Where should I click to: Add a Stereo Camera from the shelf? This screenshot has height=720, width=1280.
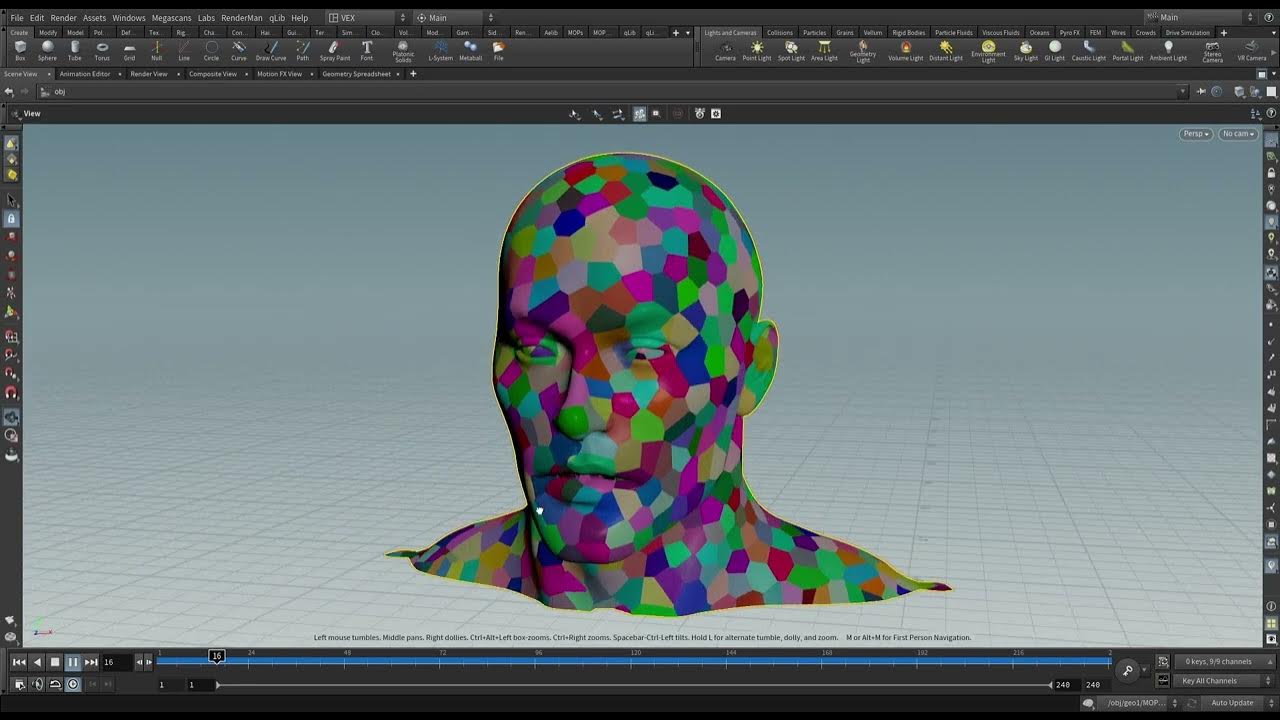coord(1212,52)
